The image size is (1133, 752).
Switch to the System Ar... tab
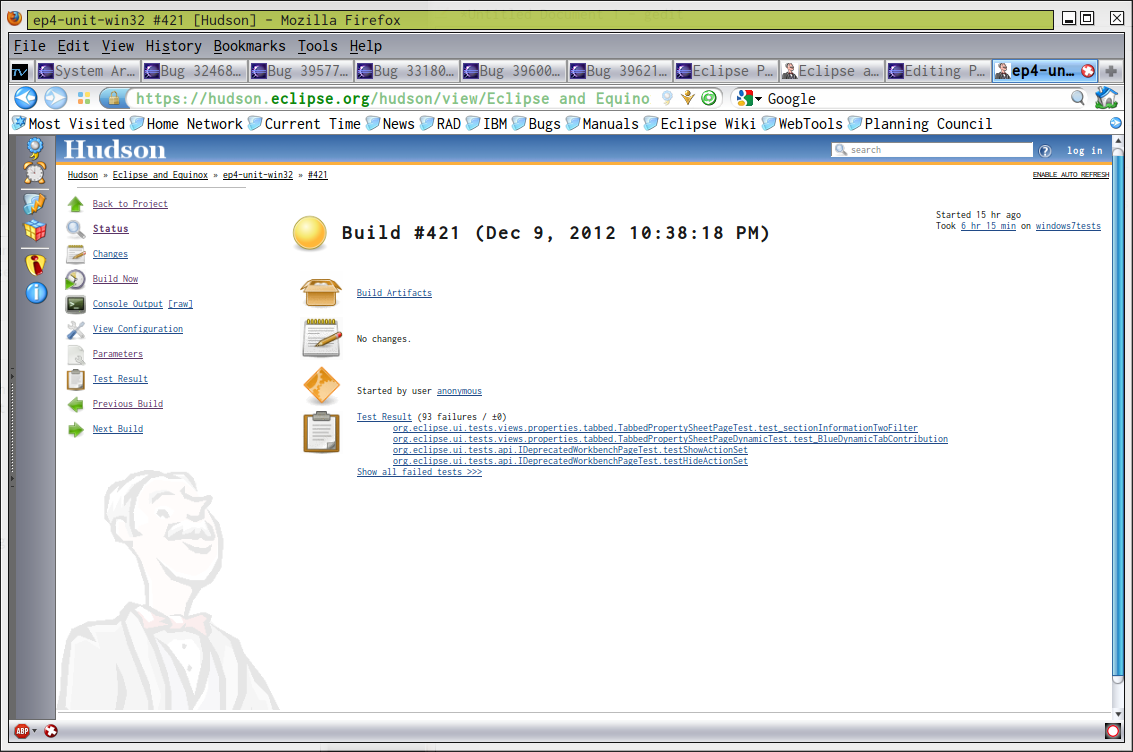pos(87,71)
